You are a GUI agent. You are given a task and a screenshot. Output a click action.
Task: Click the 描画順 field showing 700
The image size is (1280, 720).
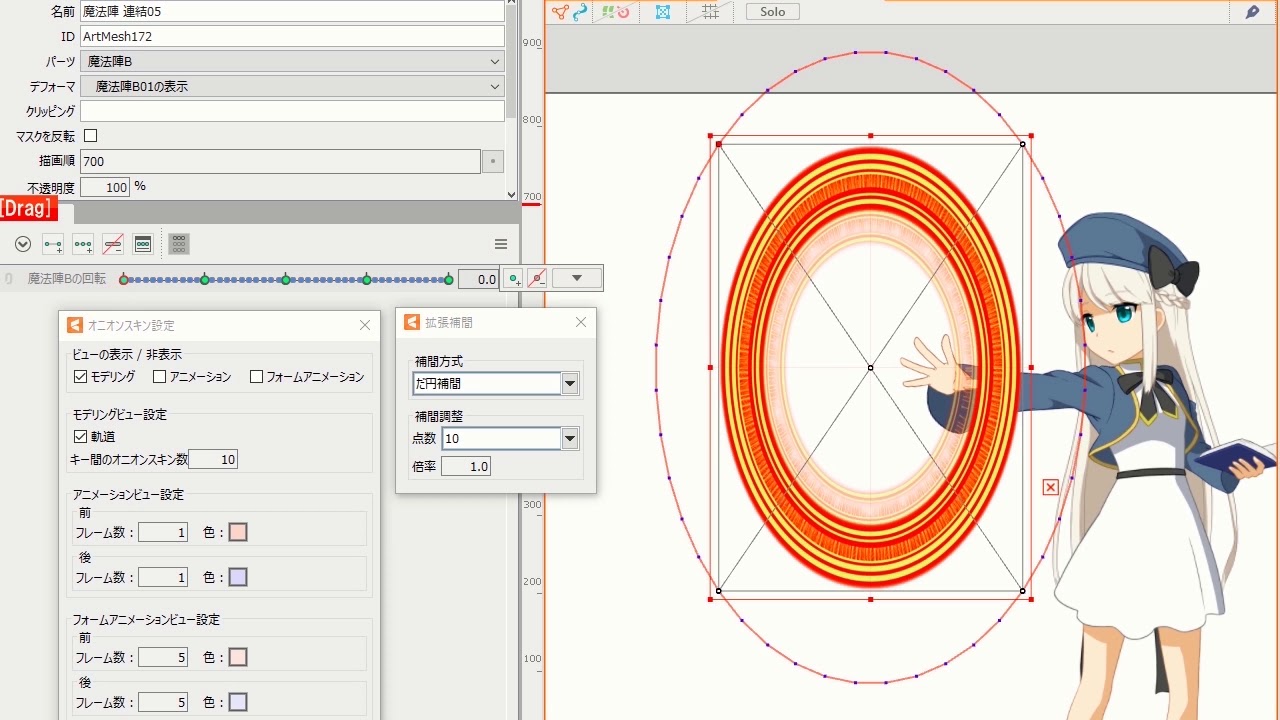tap(280, 161)
